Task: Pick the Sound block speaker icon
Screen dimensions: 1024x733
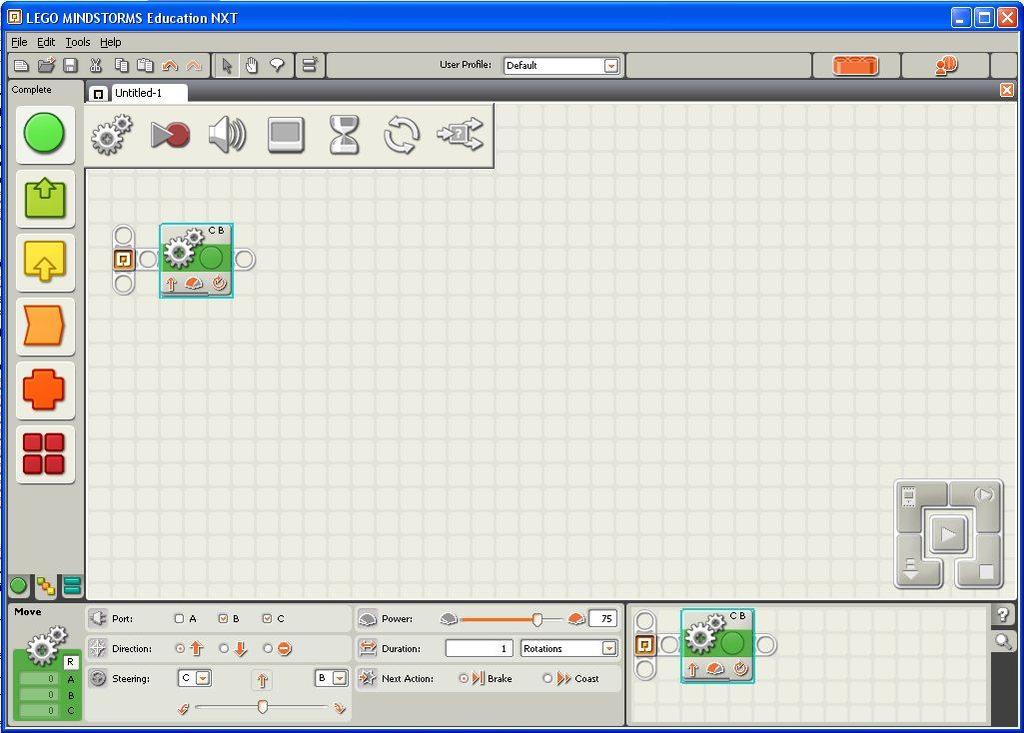Action: pos(227,135)
